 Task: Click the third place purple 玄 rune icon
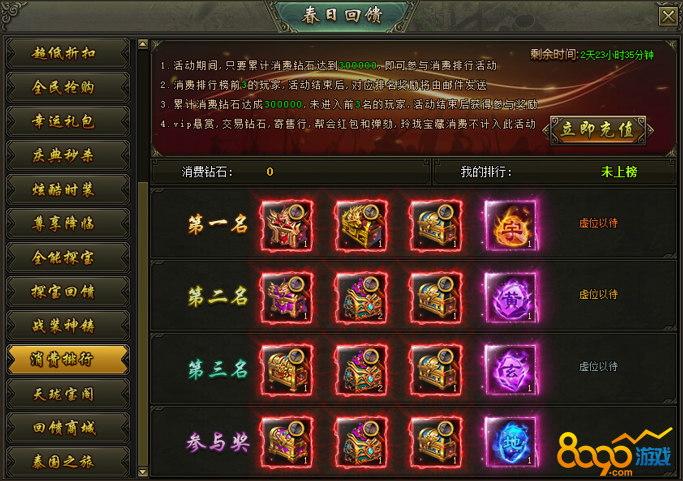[511, 369]
